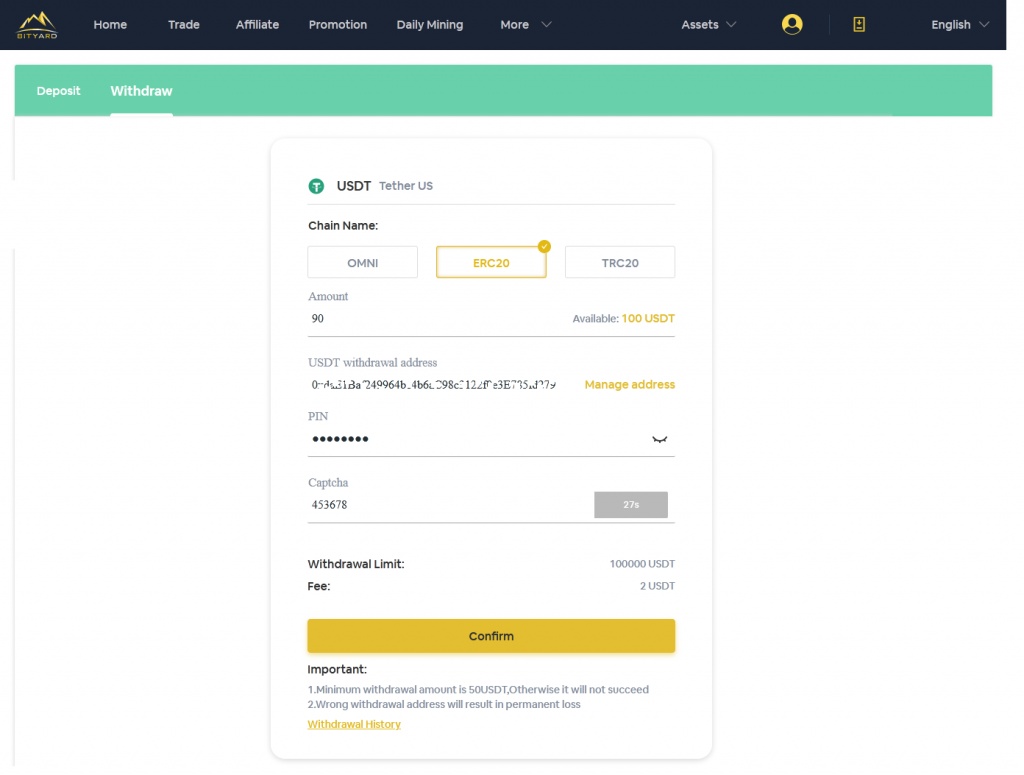Click the USDT Tether coin icon
The height and width of the screenshot is (775, 1024).
point(316,186)
